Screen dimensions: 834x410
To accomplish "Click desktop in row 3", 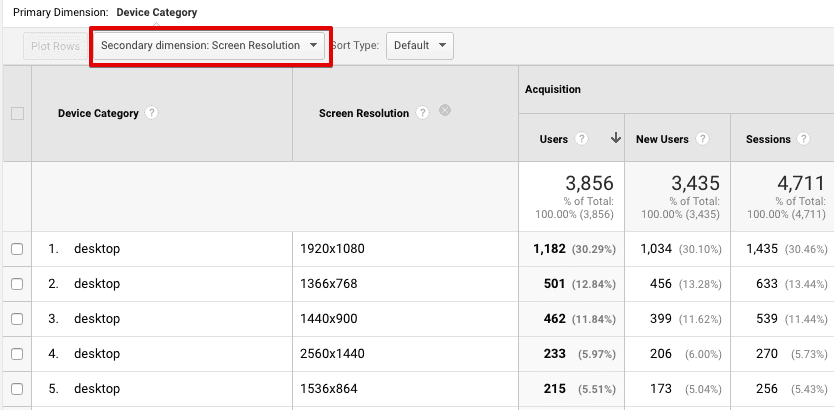I will click(x=97, y=319).
